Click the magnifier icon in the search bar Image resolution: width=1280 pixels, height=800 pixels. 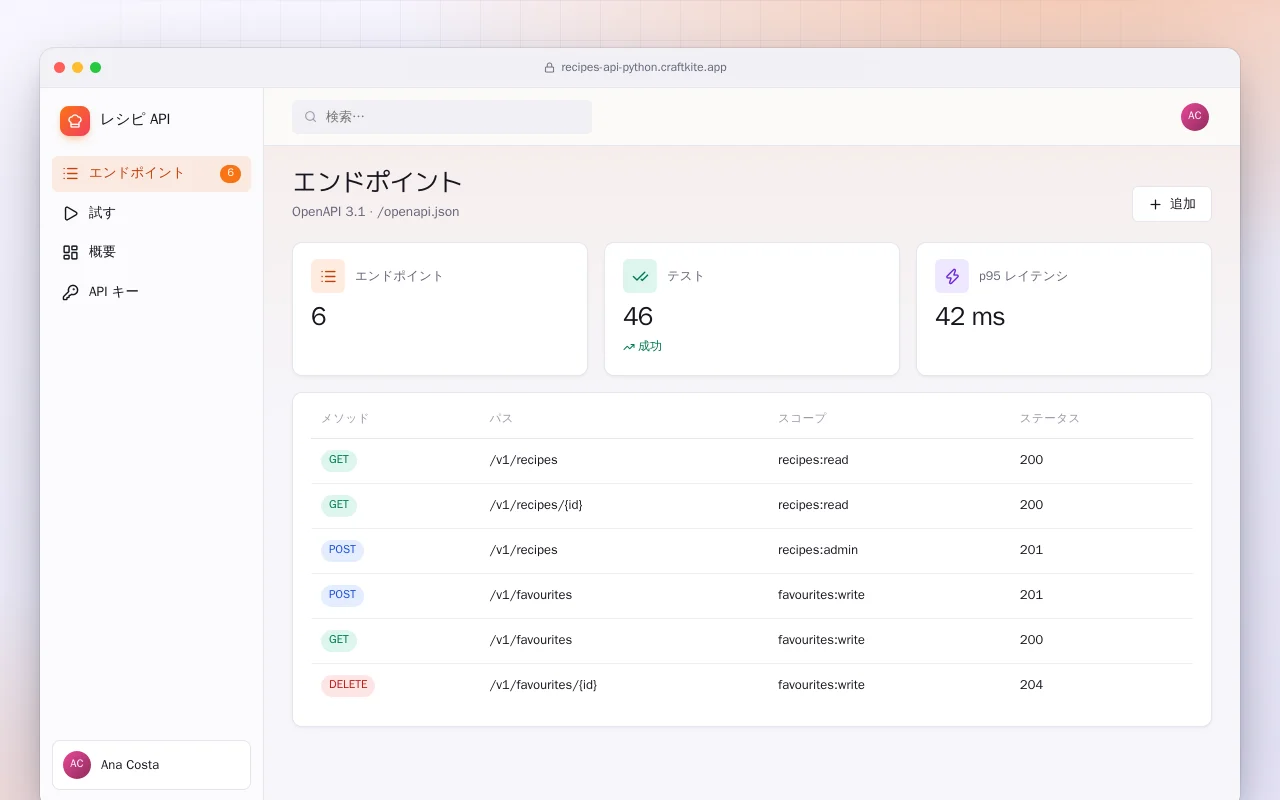click(311, 117)
